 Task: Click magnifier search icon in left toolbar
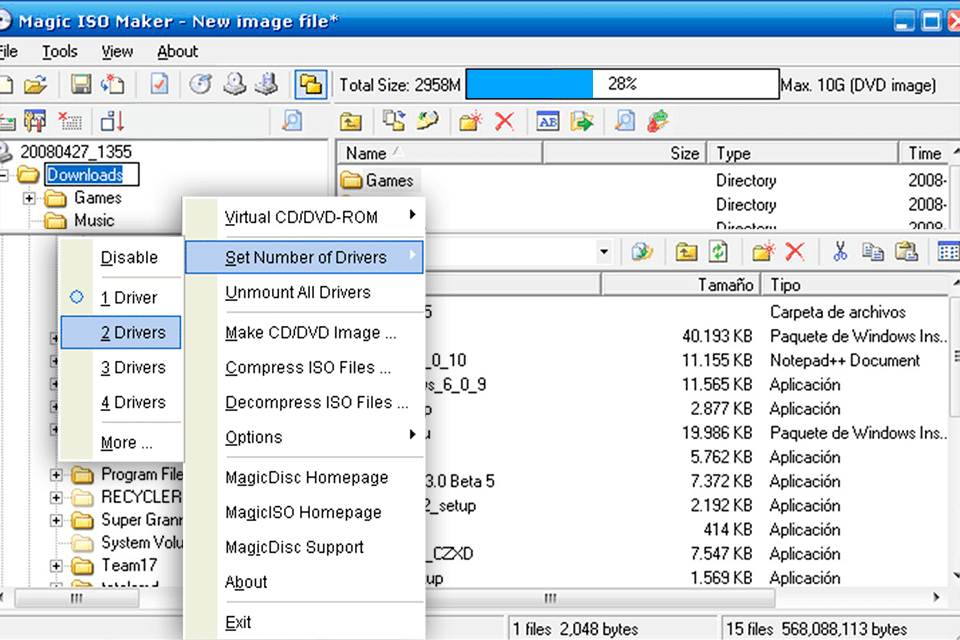tap(292, 121)
